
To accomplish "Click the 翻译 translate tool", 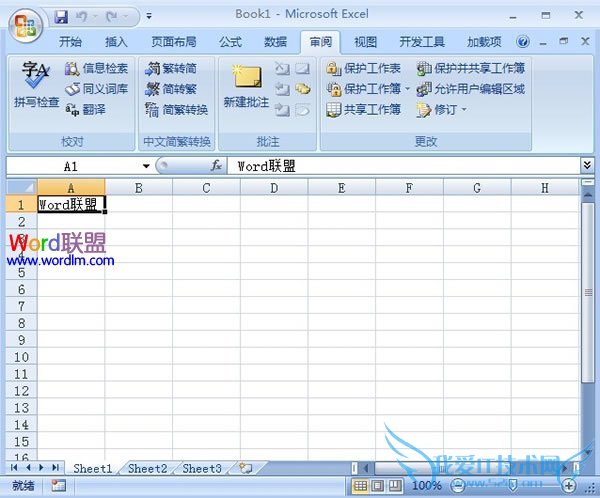I will coord(85,110).
